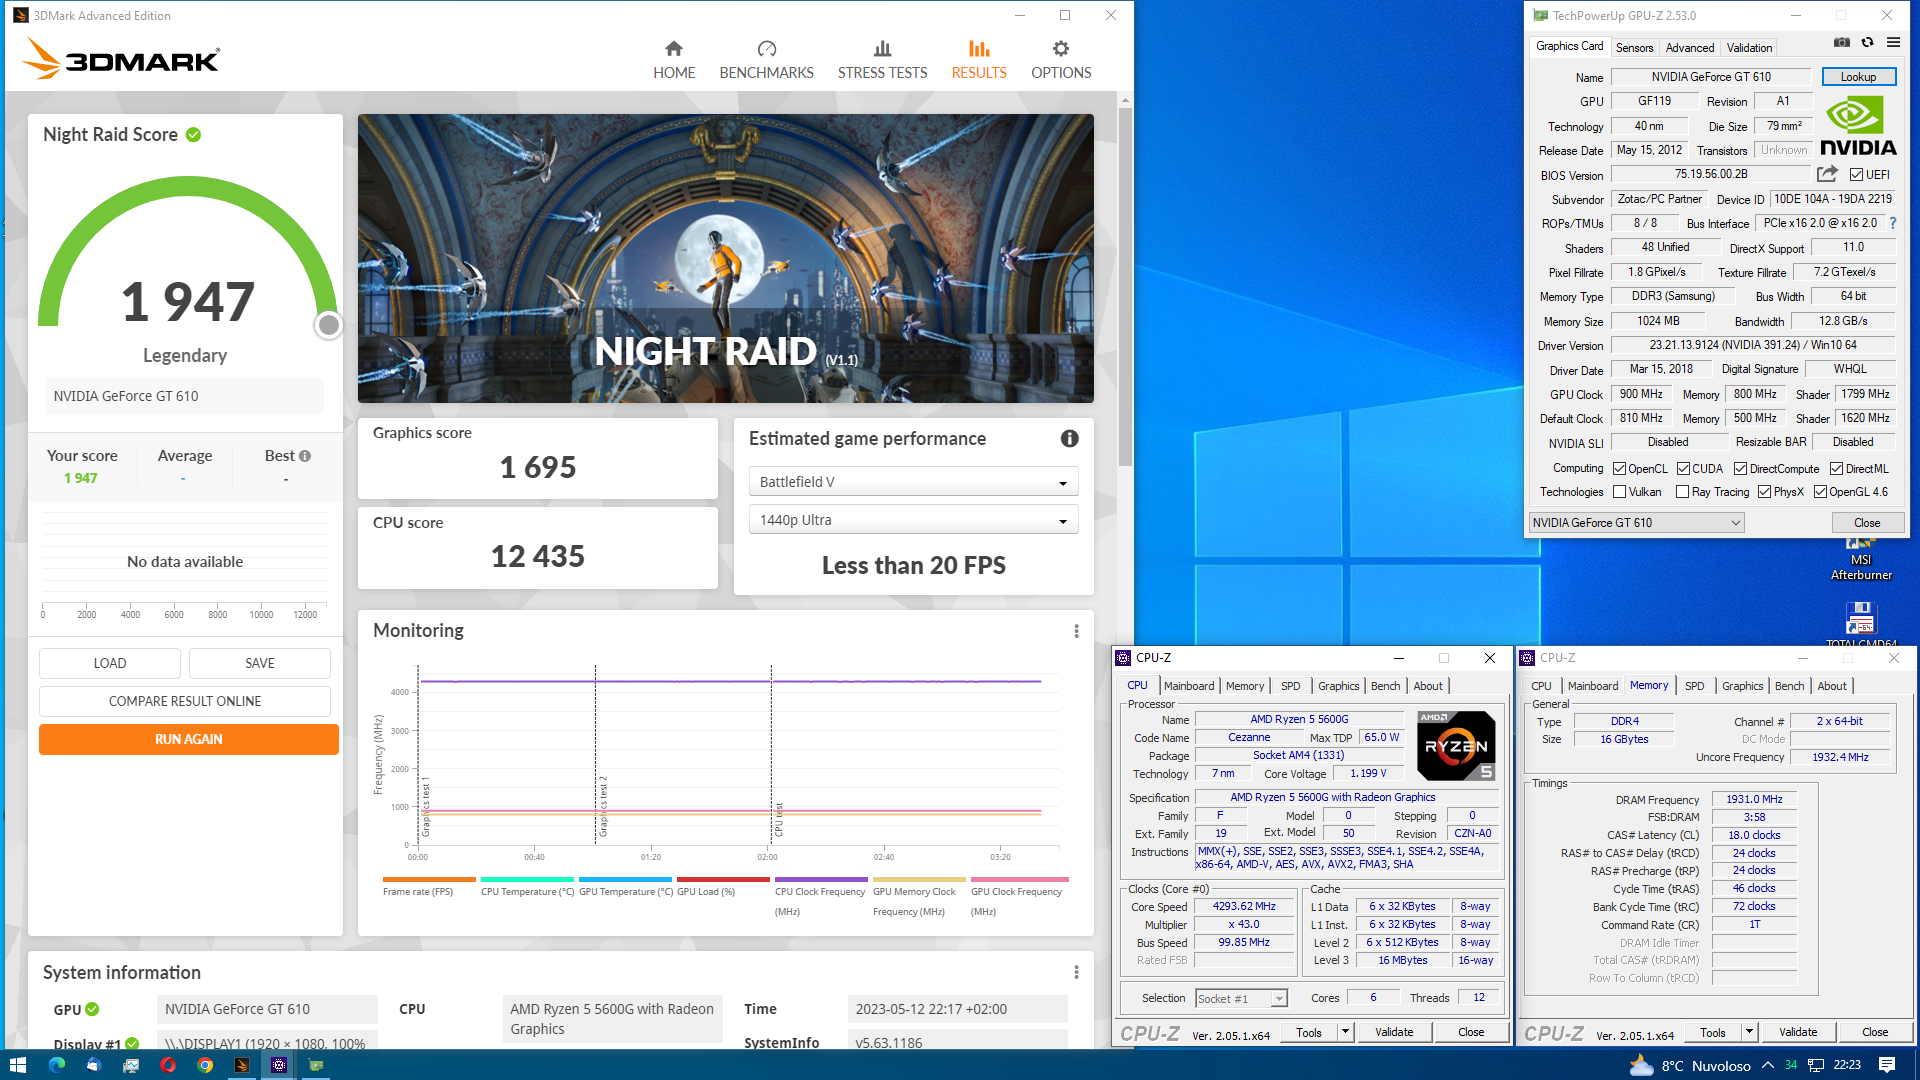The image size is (1920, 1080).
Task: Expand the Tools arrow in the CPU-Z CPU window
Action: 1345,1032
